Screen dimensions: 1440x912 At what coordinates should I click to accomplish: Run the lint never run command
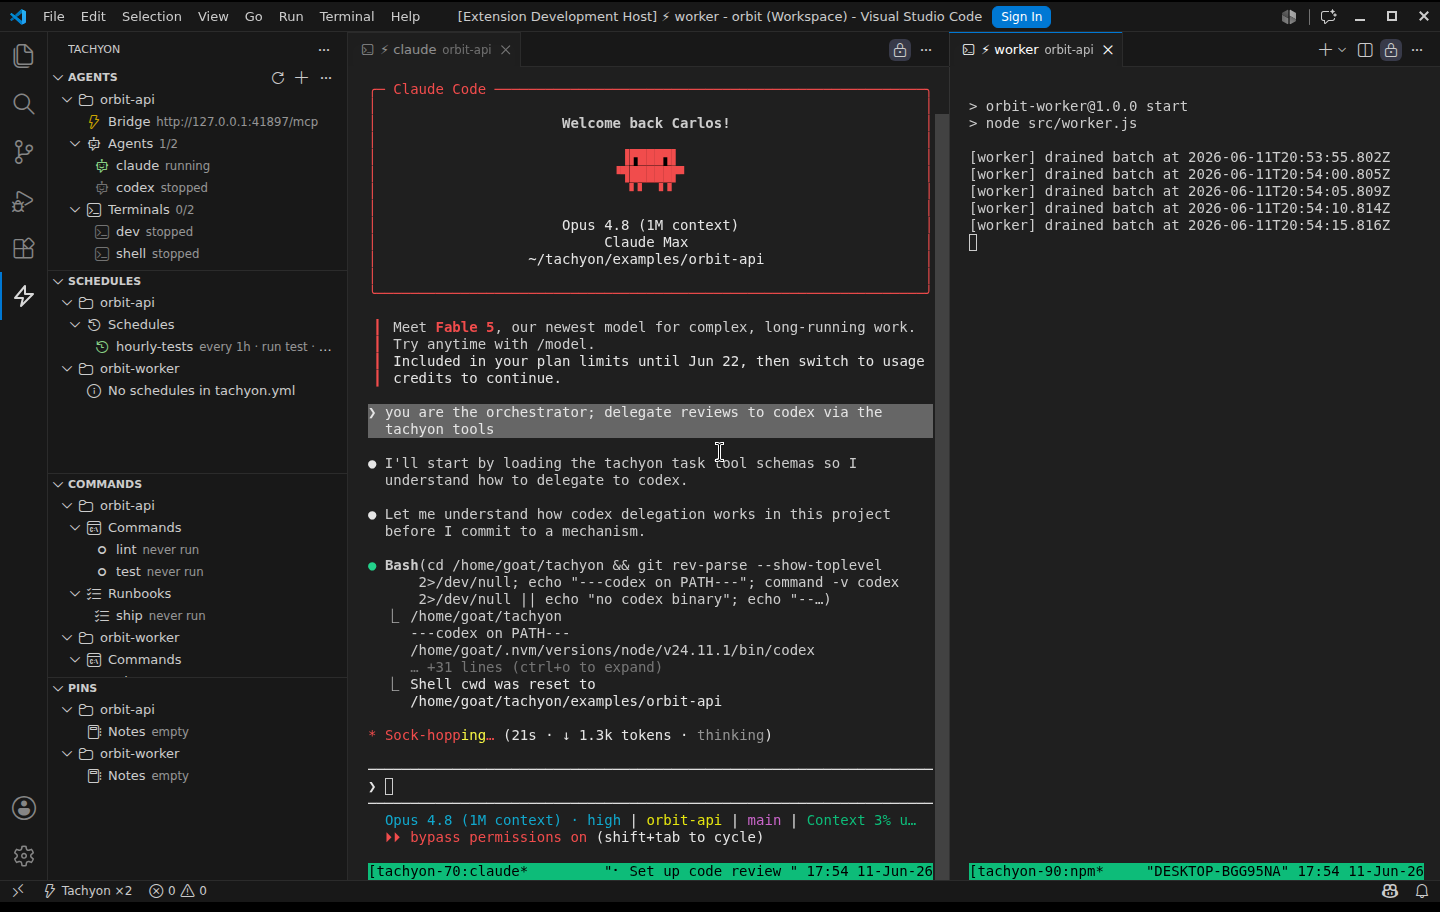(198, 549)
